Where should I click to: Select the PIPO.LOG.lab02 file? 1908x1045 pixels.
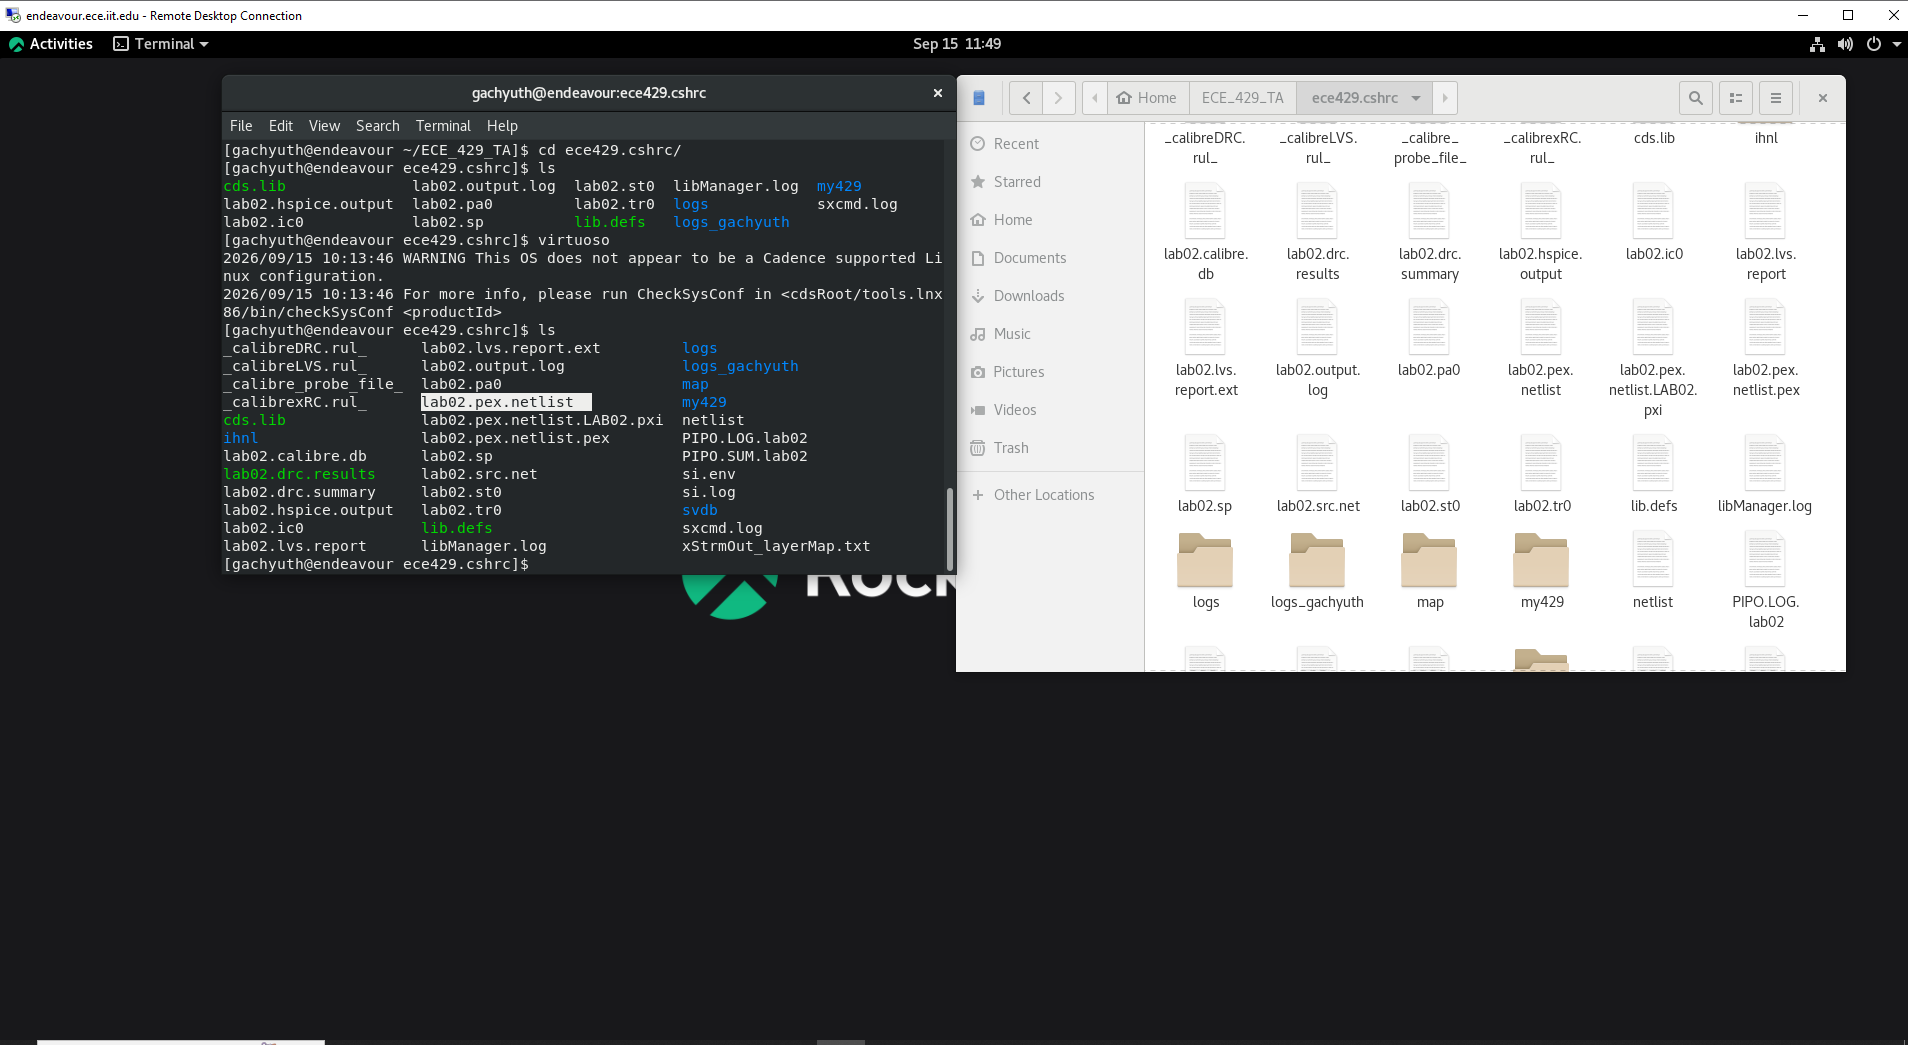pyautogui.click(x=1765, y=580)
